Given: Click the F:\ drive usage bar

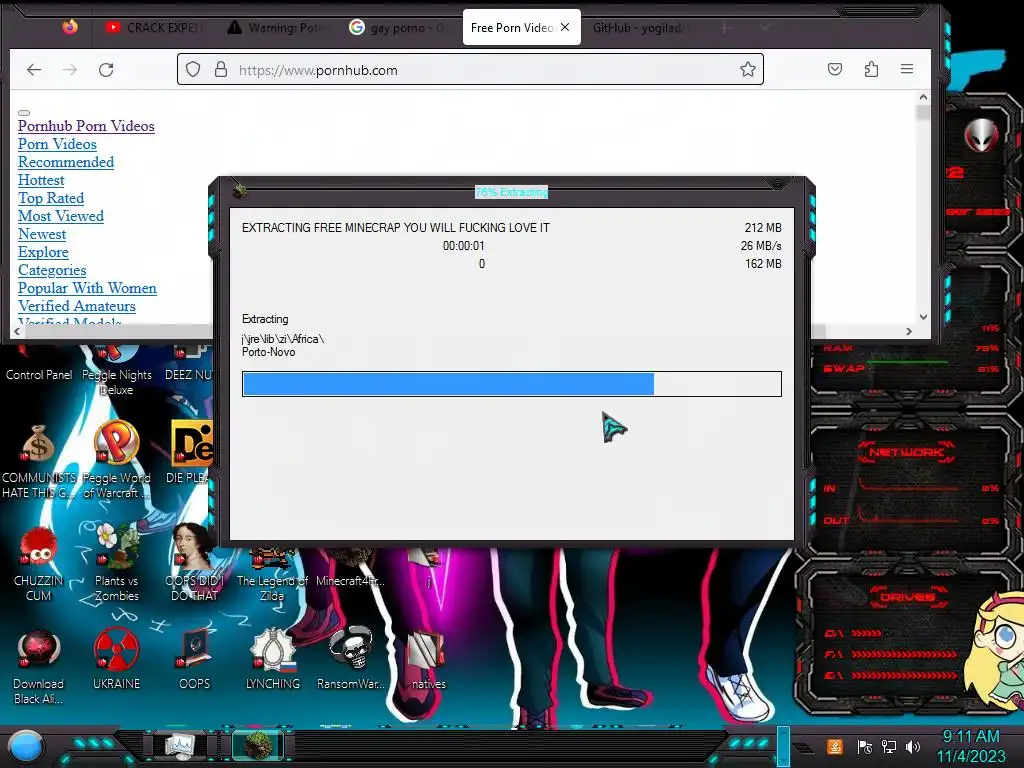Looking at the screenshot, I should [x=904, y=654].
